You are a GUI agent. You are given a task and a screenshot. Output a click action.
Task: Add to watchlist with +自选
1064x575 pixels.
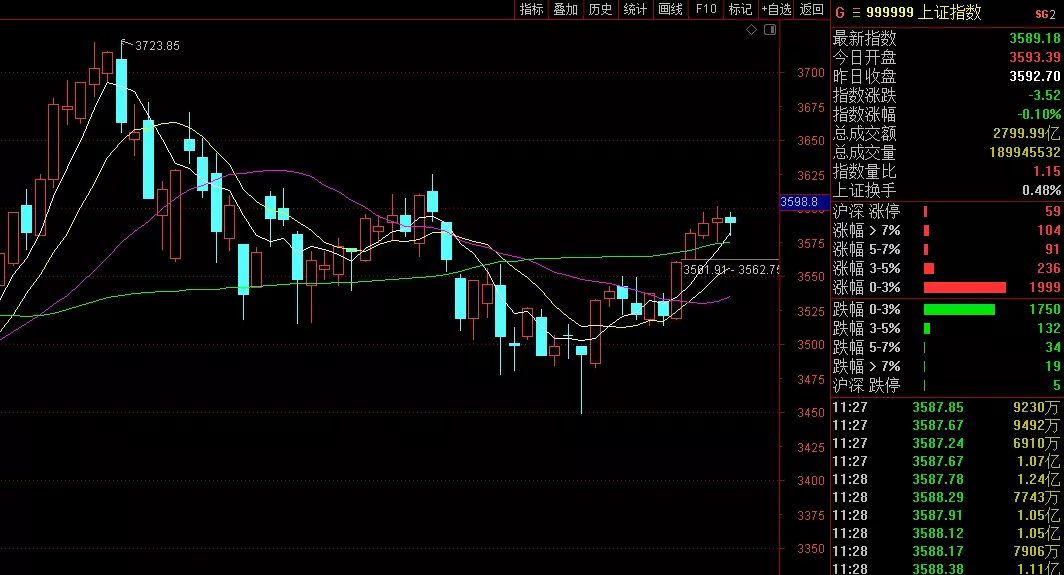coord(776,9)
